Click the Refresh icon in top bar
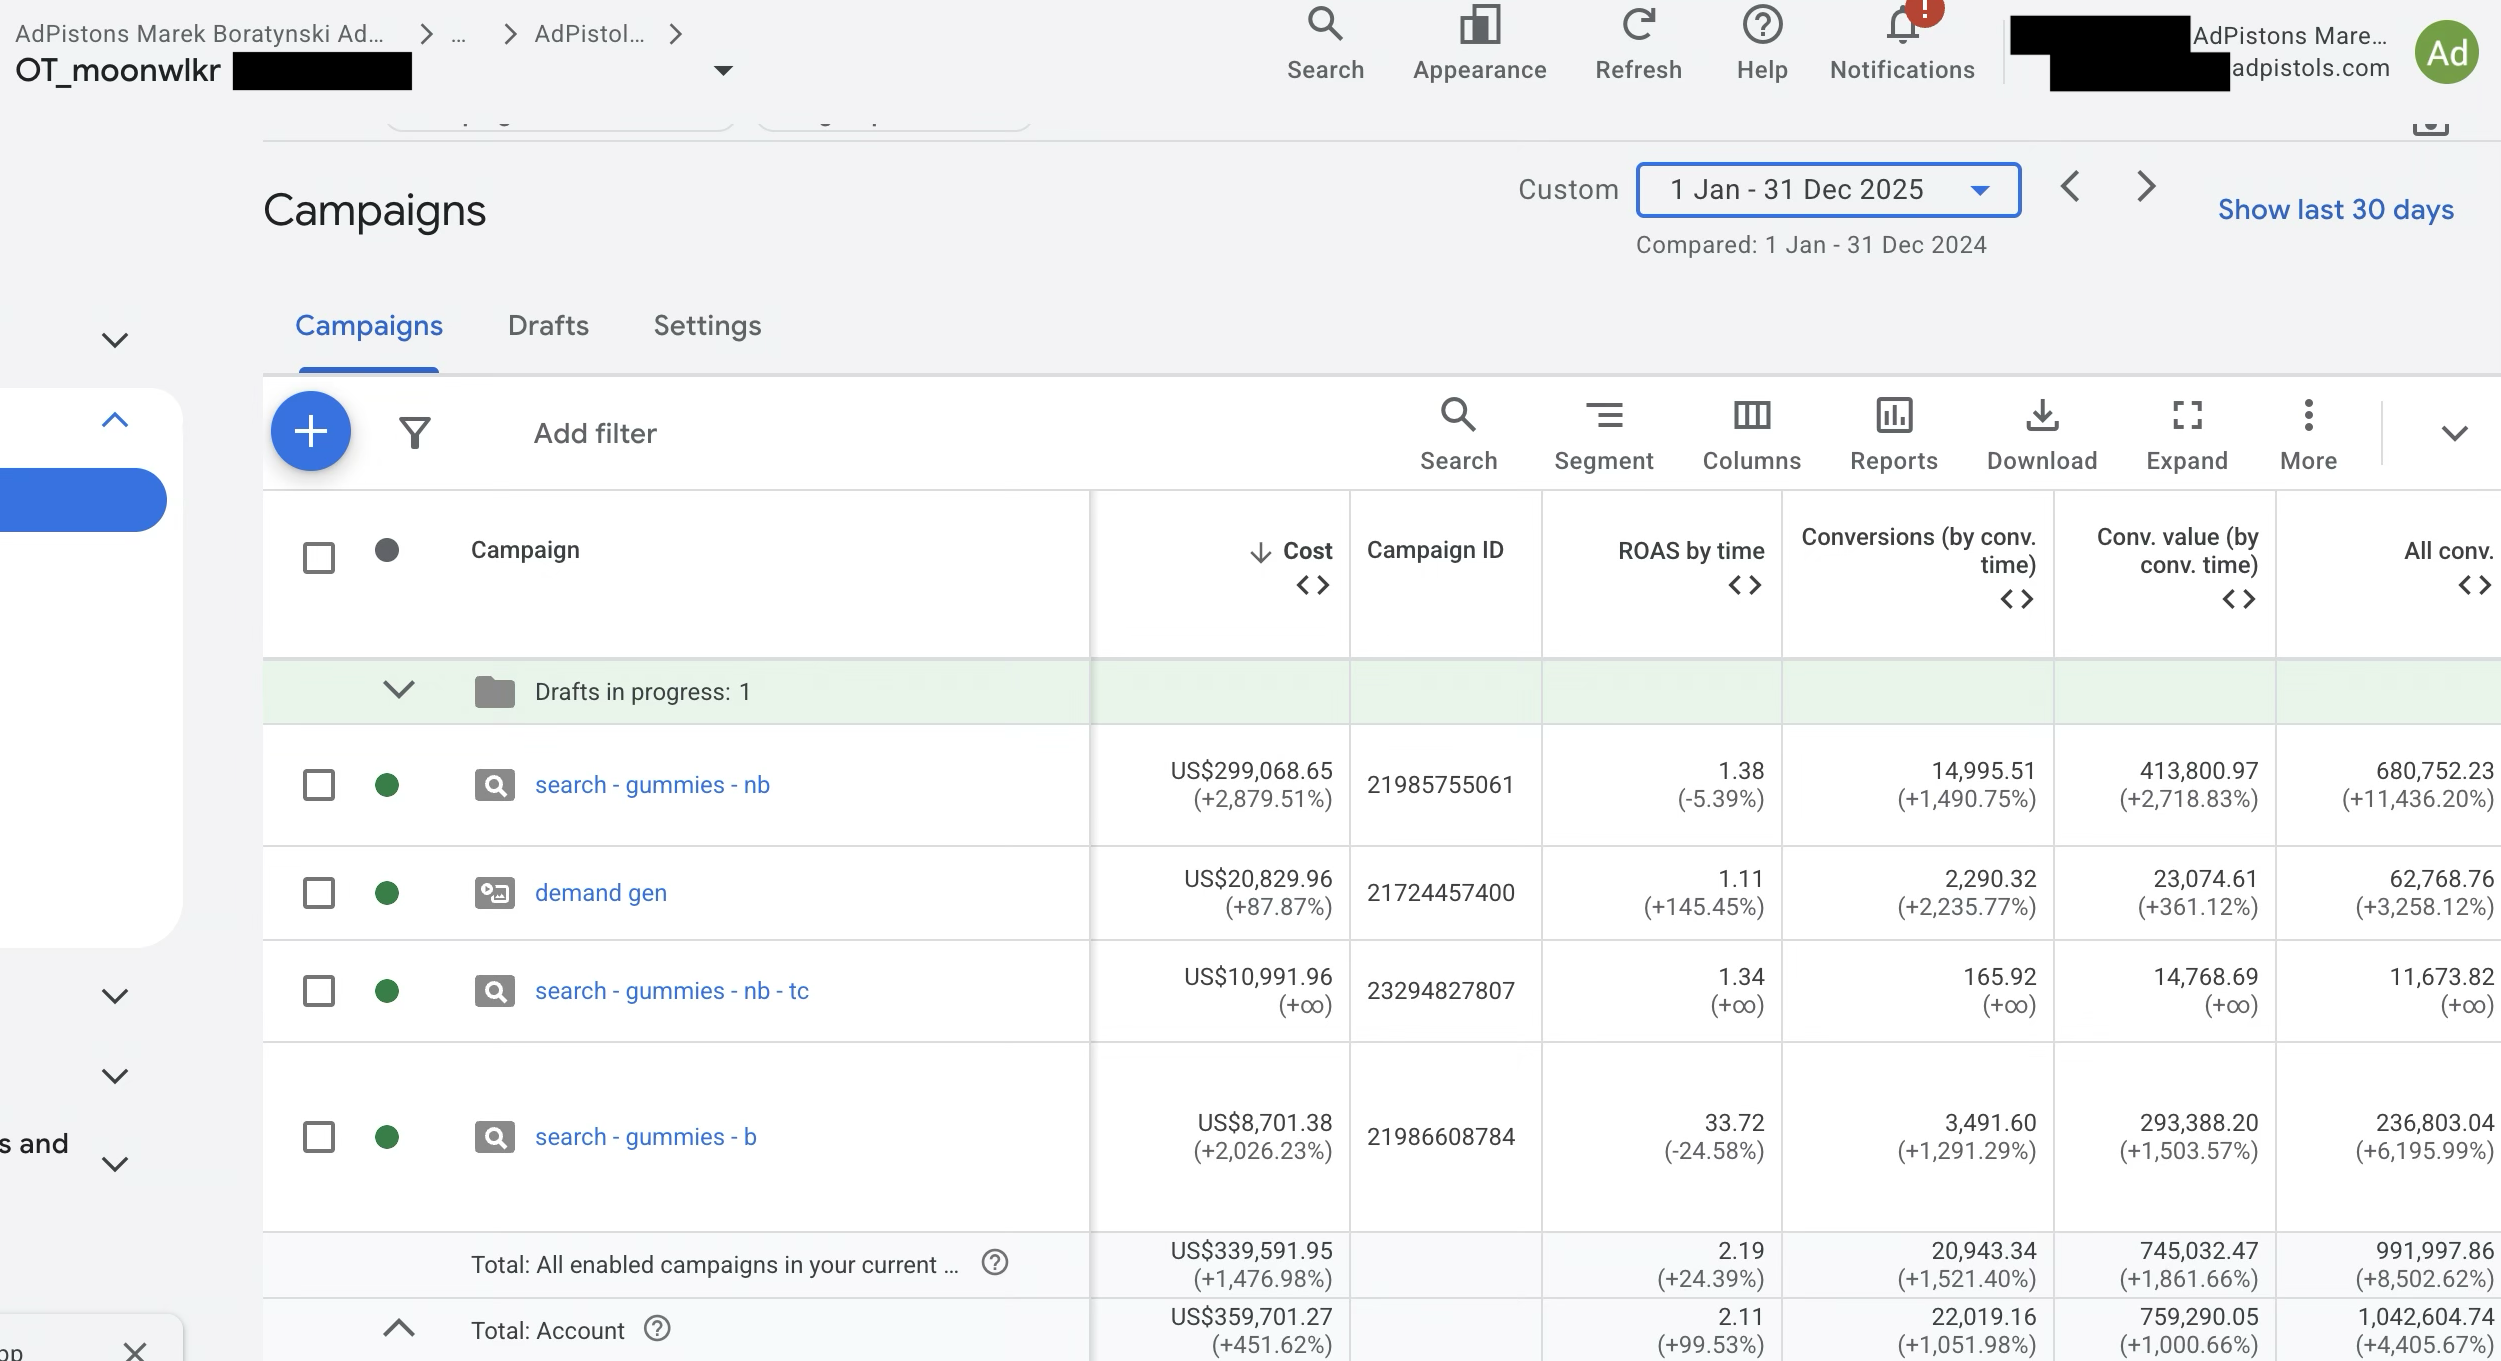This screenshot has width=2501, height=1361. pyautogui.click(x=1638, y=24)
